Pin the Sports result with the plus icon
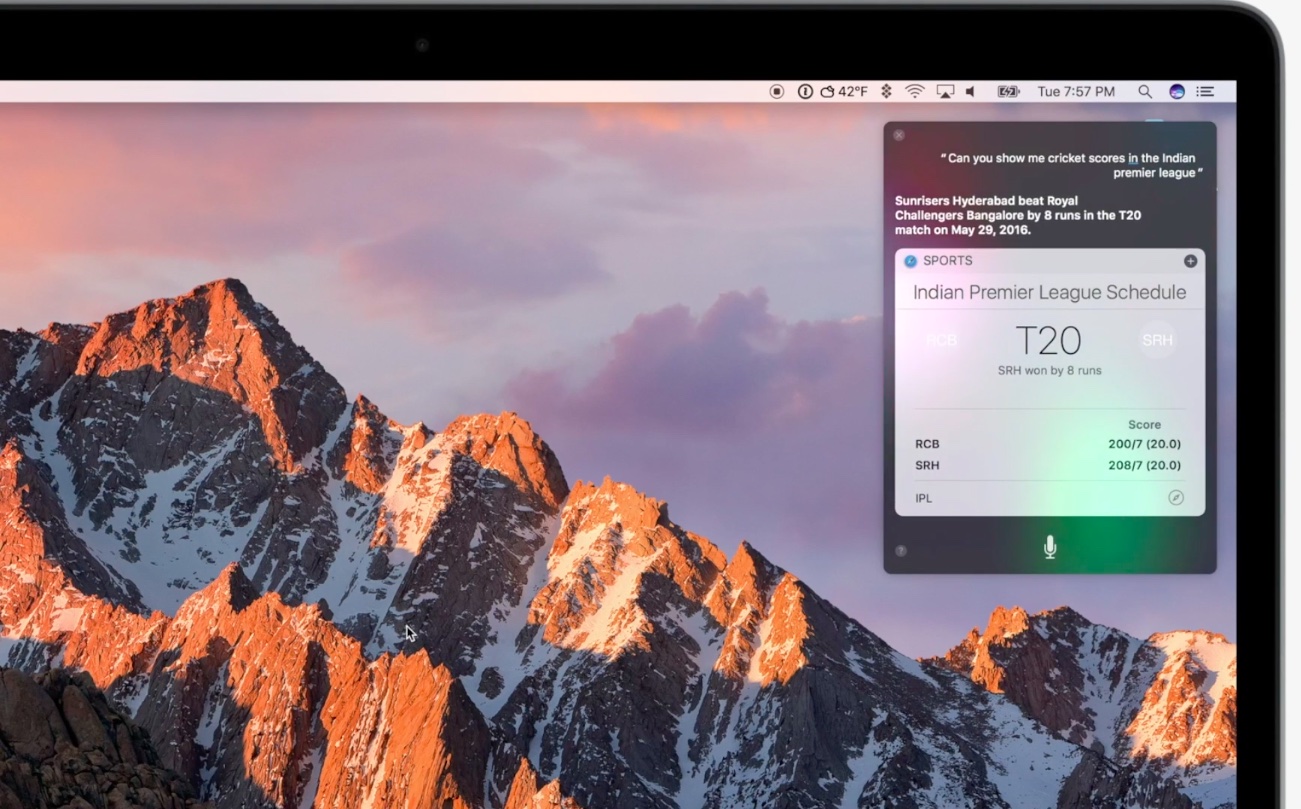 [x=1190, y=261]
